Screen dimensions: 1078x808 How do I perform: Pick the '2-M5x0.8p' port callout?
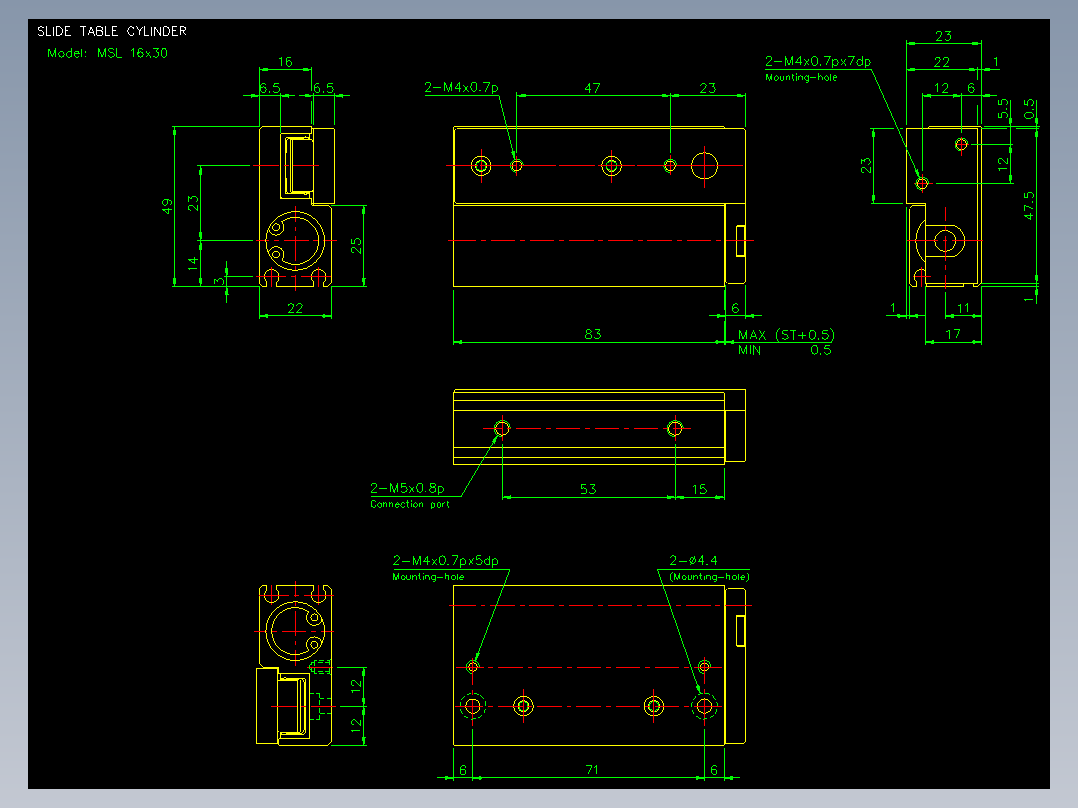pos(407,488)
